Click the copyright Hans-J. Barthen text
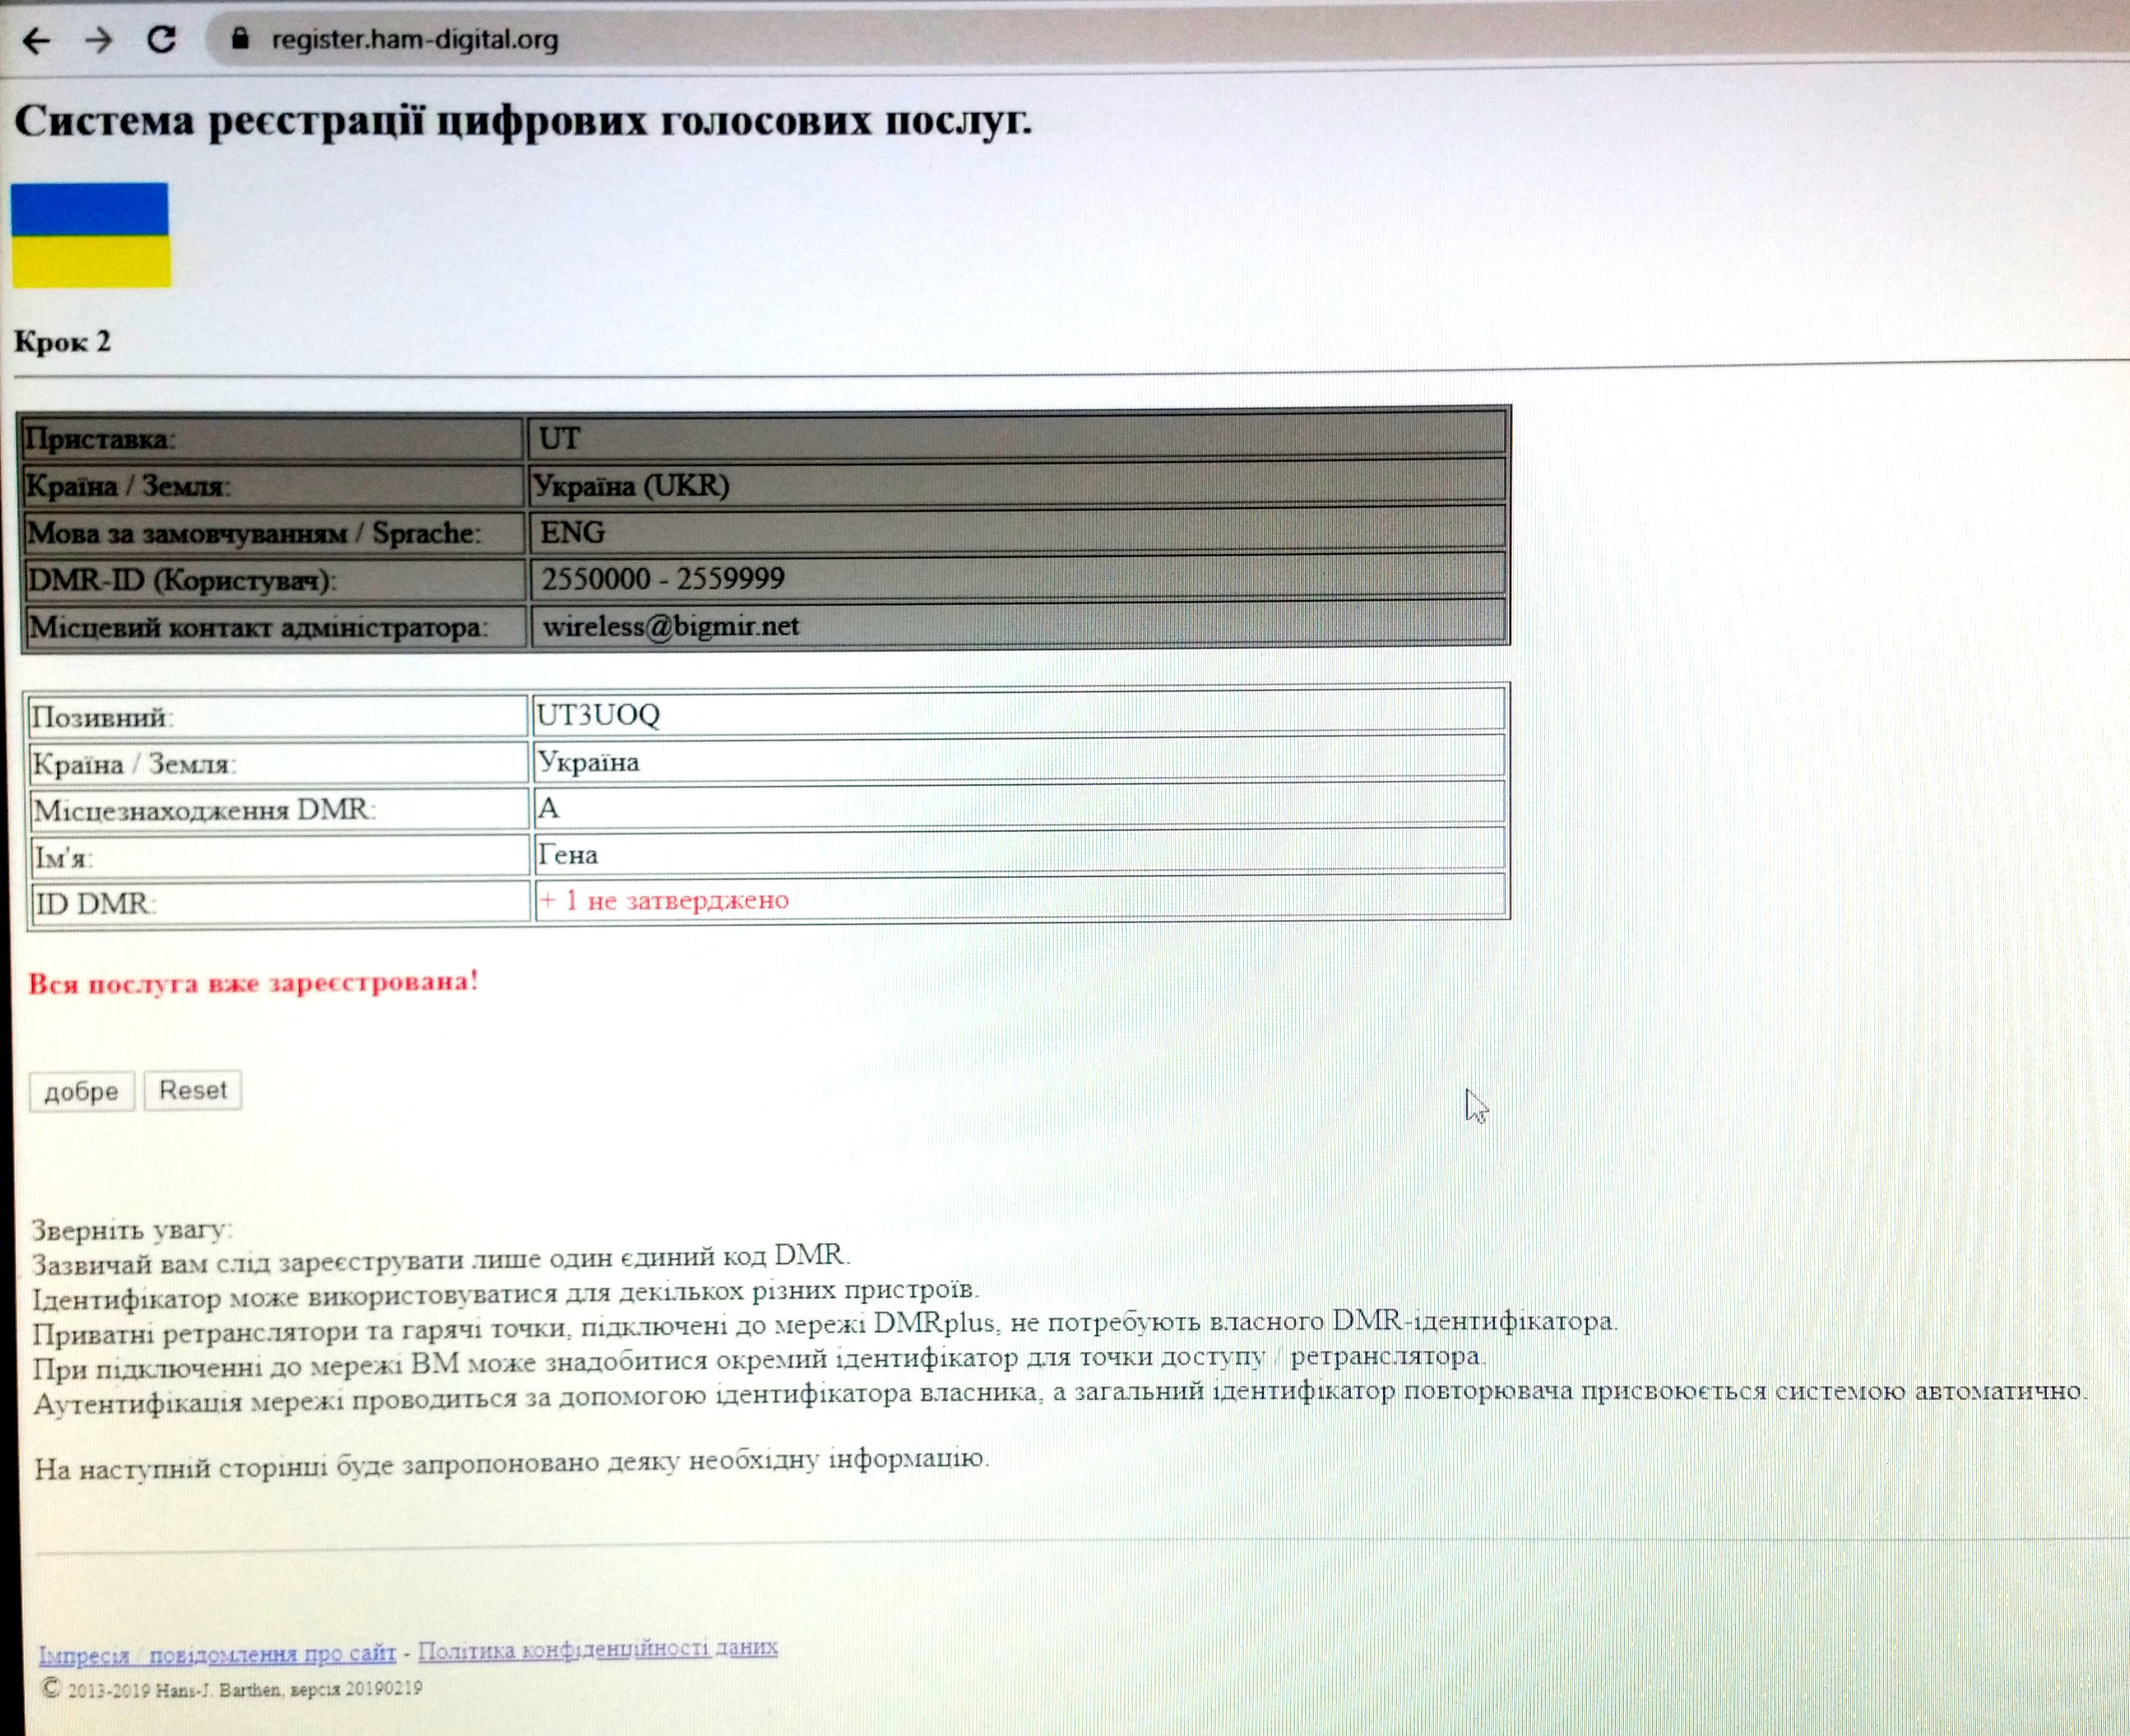 tap(231, 1690)
